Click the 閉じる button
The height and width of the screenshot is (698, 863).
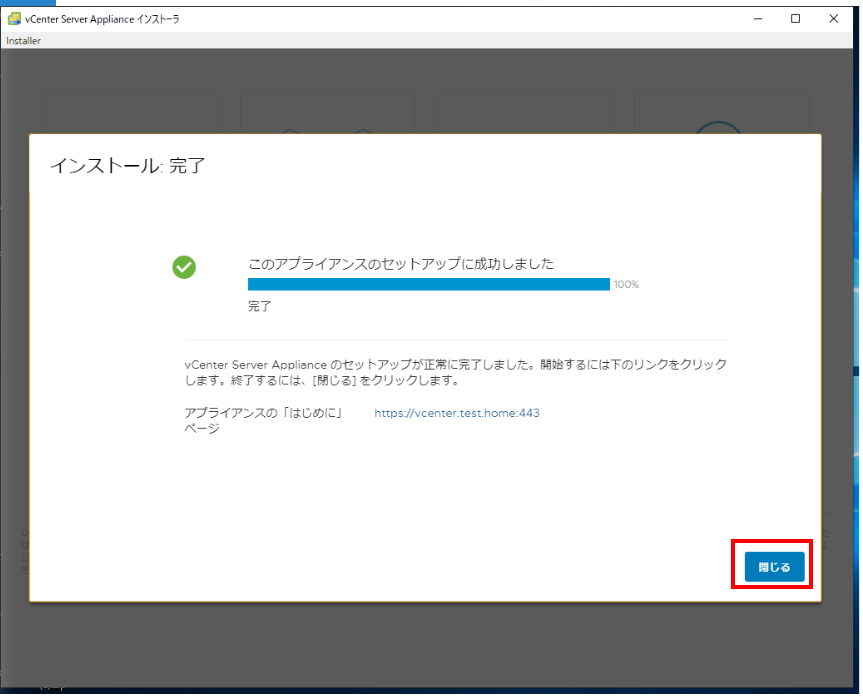tap(774, 566)
